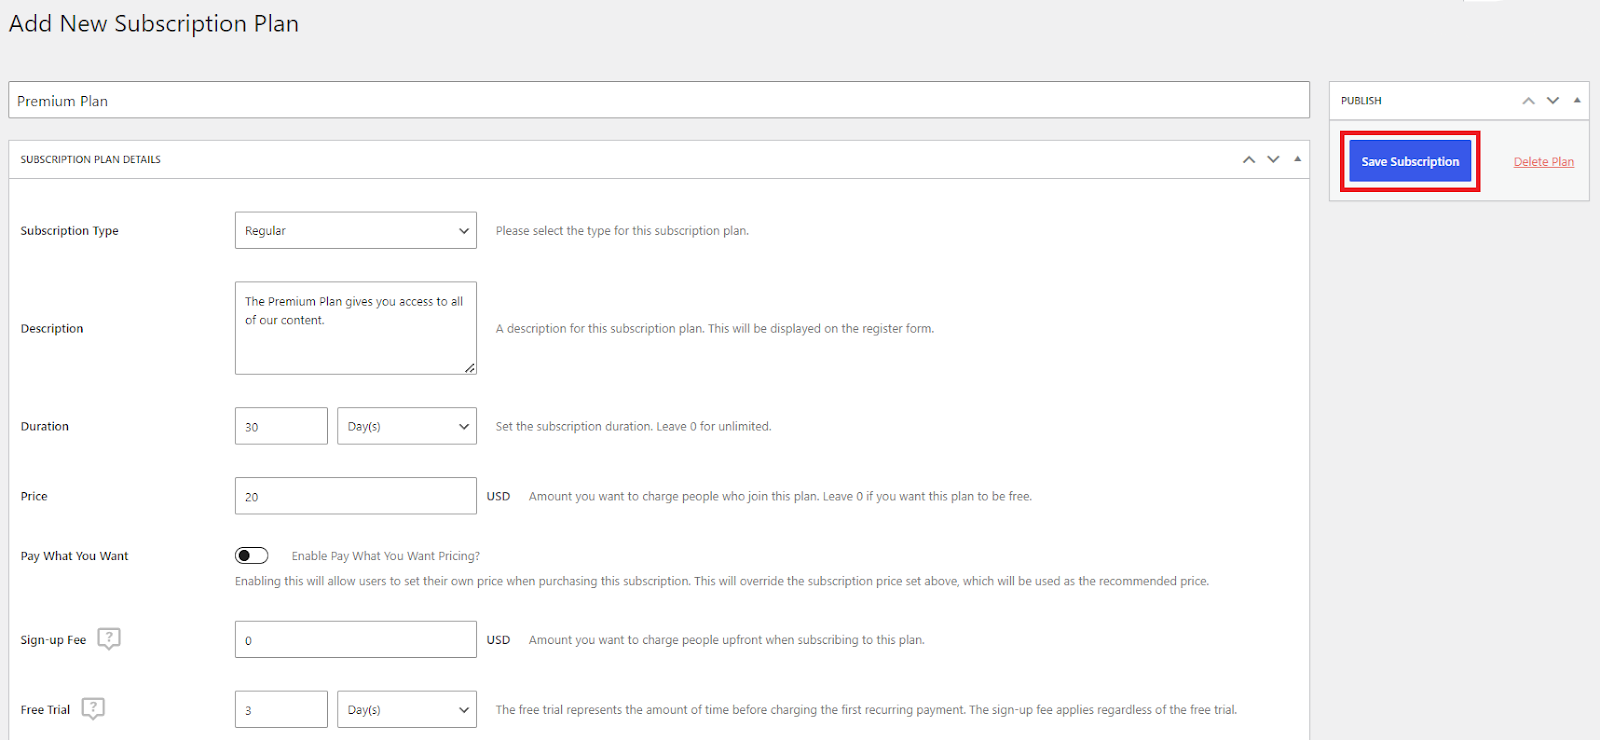Click the 'Pay What You Want' label

point(75,556)
